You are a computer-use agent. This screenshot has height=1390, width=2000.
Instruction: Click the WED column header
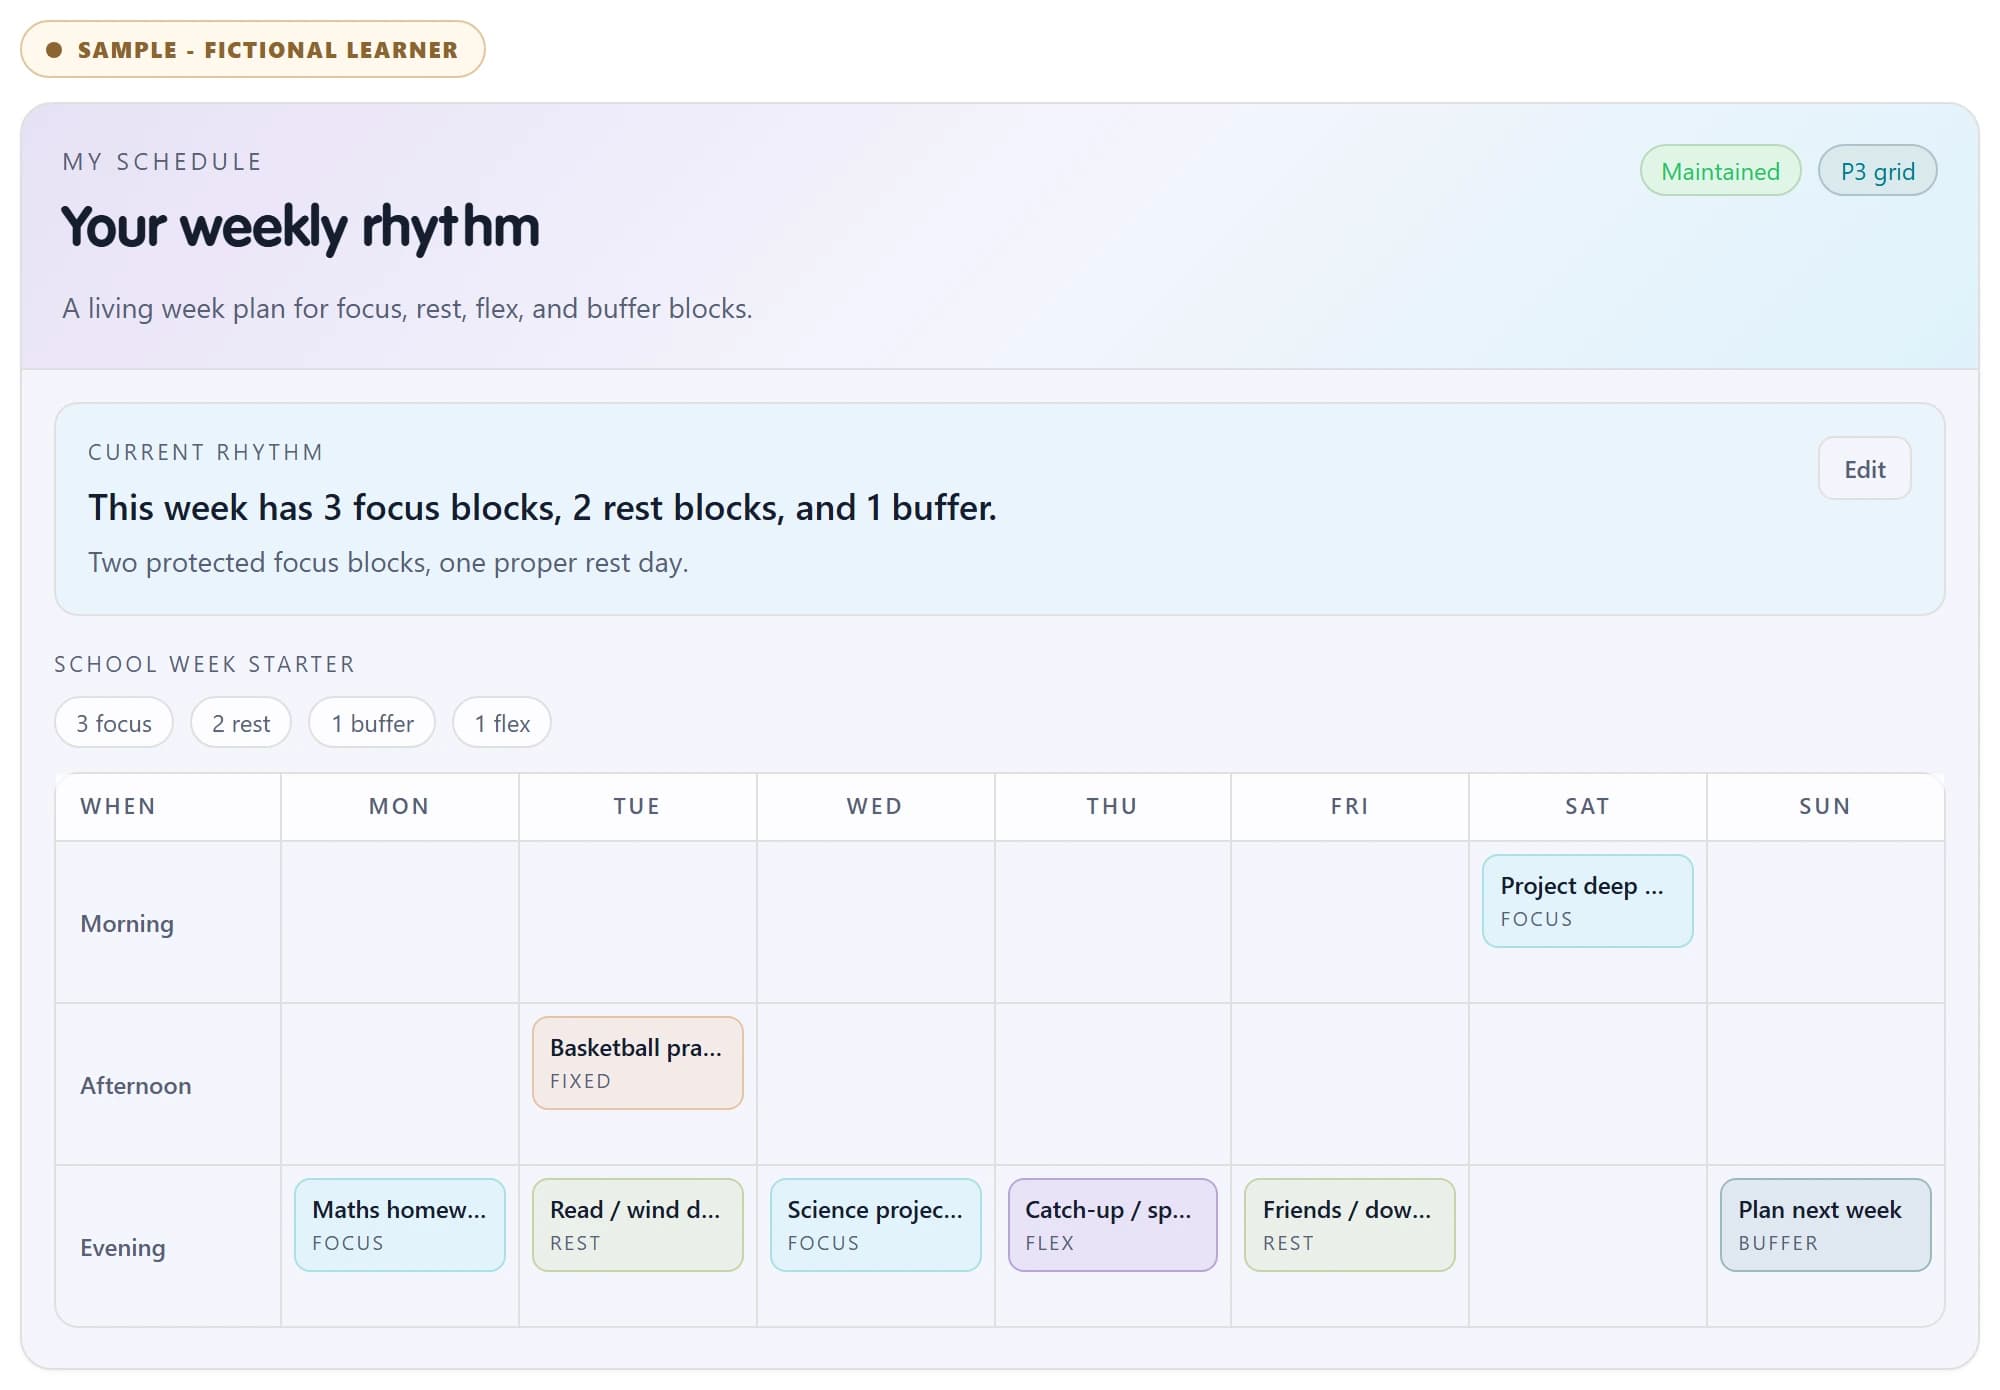875,806
